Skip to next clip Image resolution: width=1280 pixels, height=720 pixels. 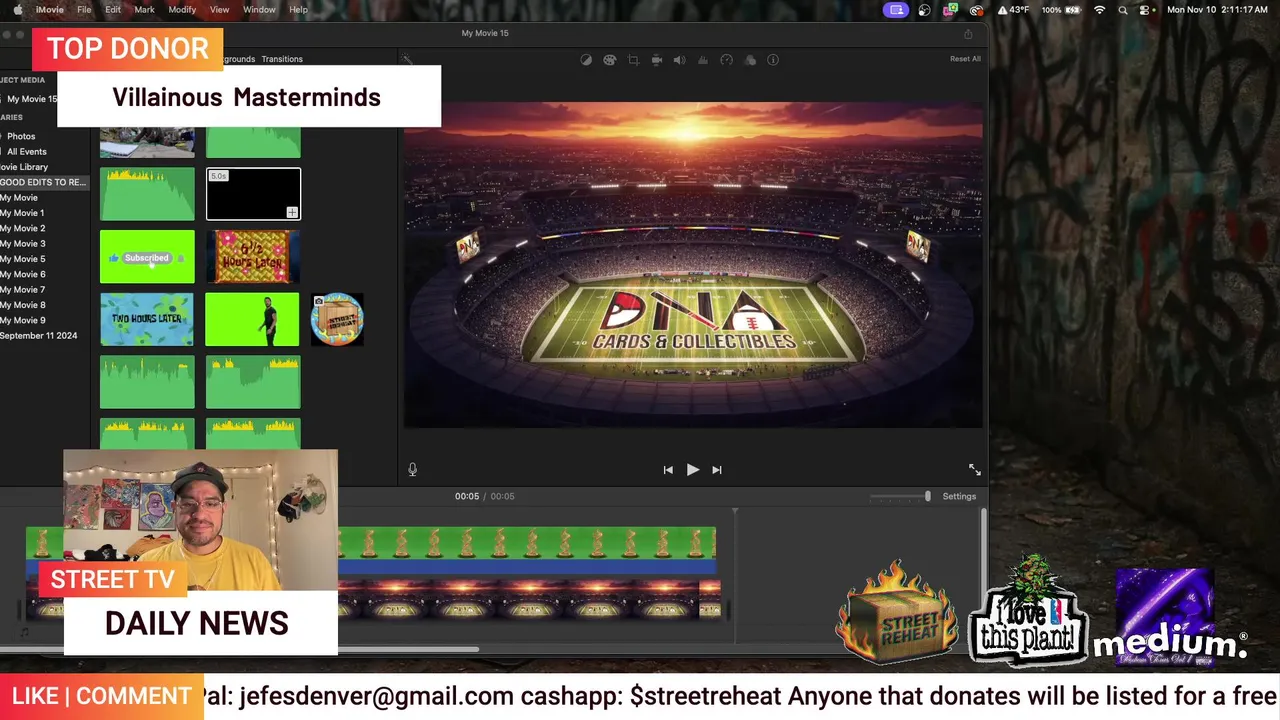click(x=717, y=470)
